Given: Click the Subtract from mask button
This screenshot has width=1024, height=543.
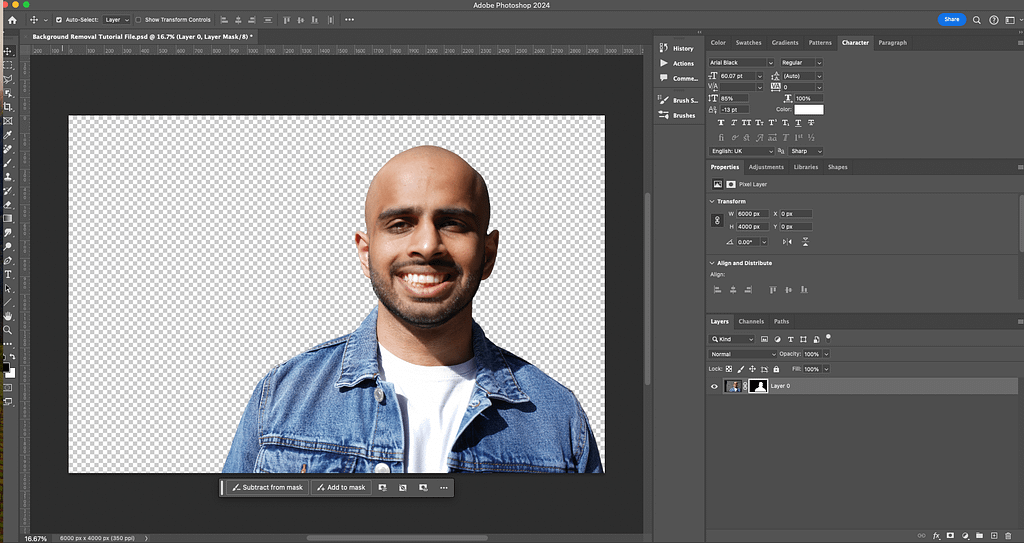Looking at the screenshot, I should pos(266,488).
